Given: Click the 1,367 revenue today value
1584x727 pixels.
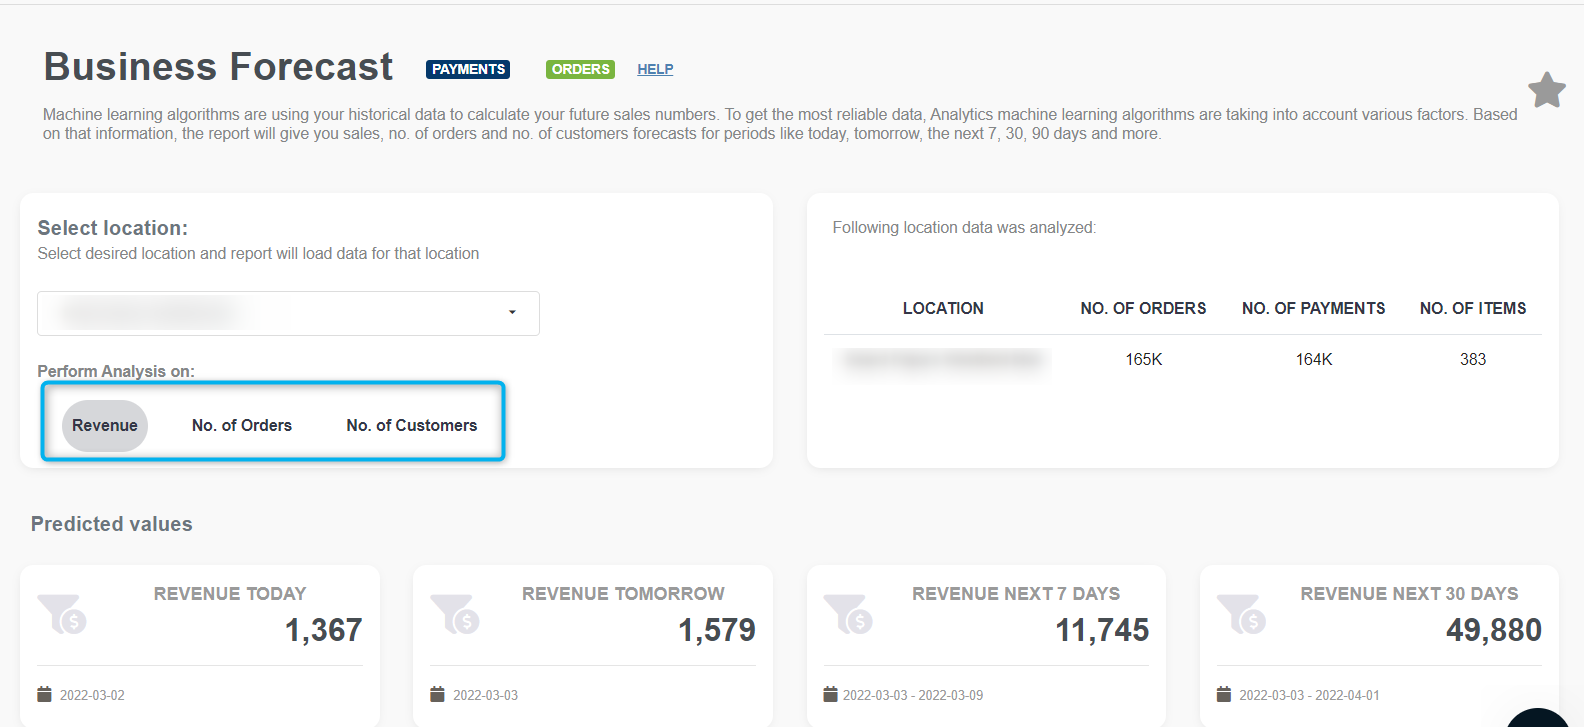Looking at the screenshot, I should 323,630.
